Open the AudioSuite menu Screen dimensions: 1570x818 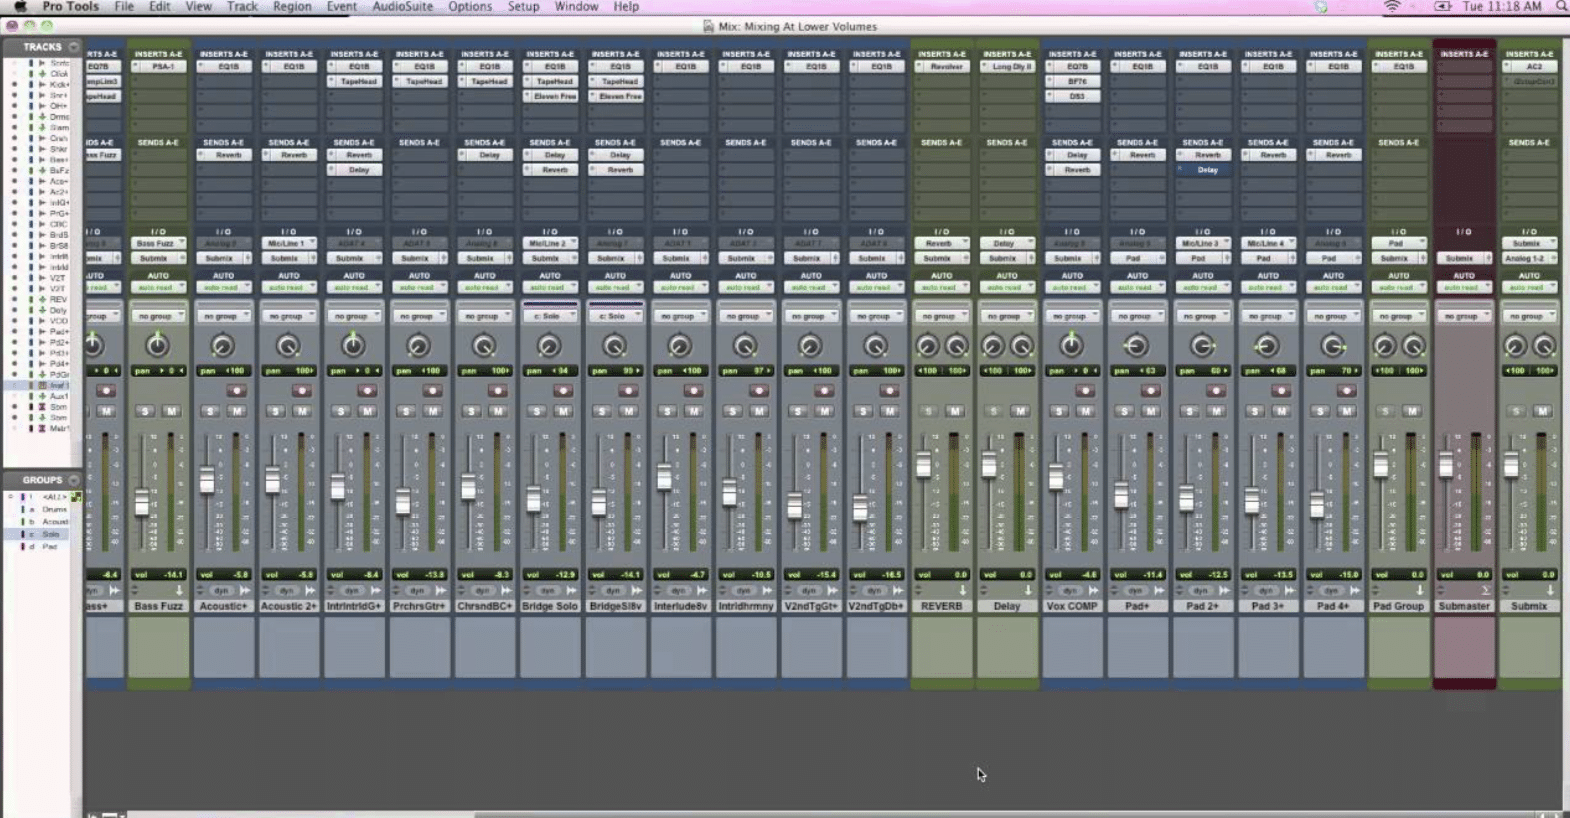point(403,7)
